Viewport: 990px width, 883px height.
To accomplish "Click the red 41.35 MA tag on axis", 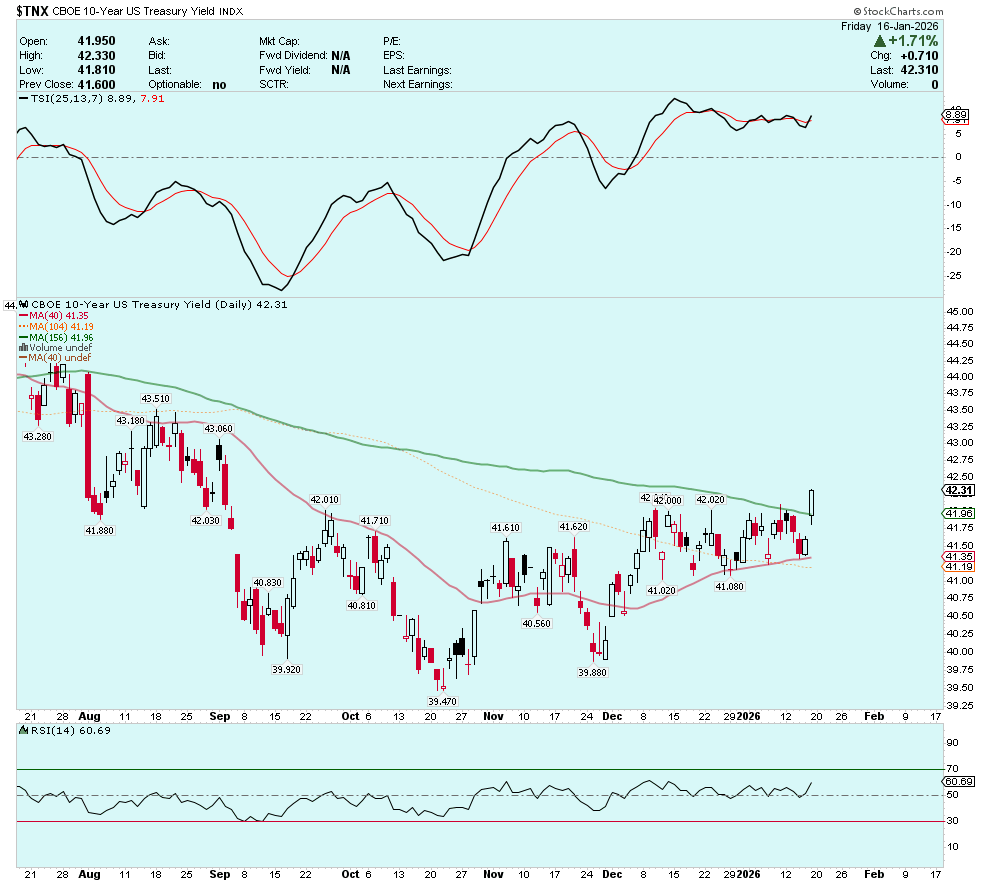I will click(x=958, y=557).
